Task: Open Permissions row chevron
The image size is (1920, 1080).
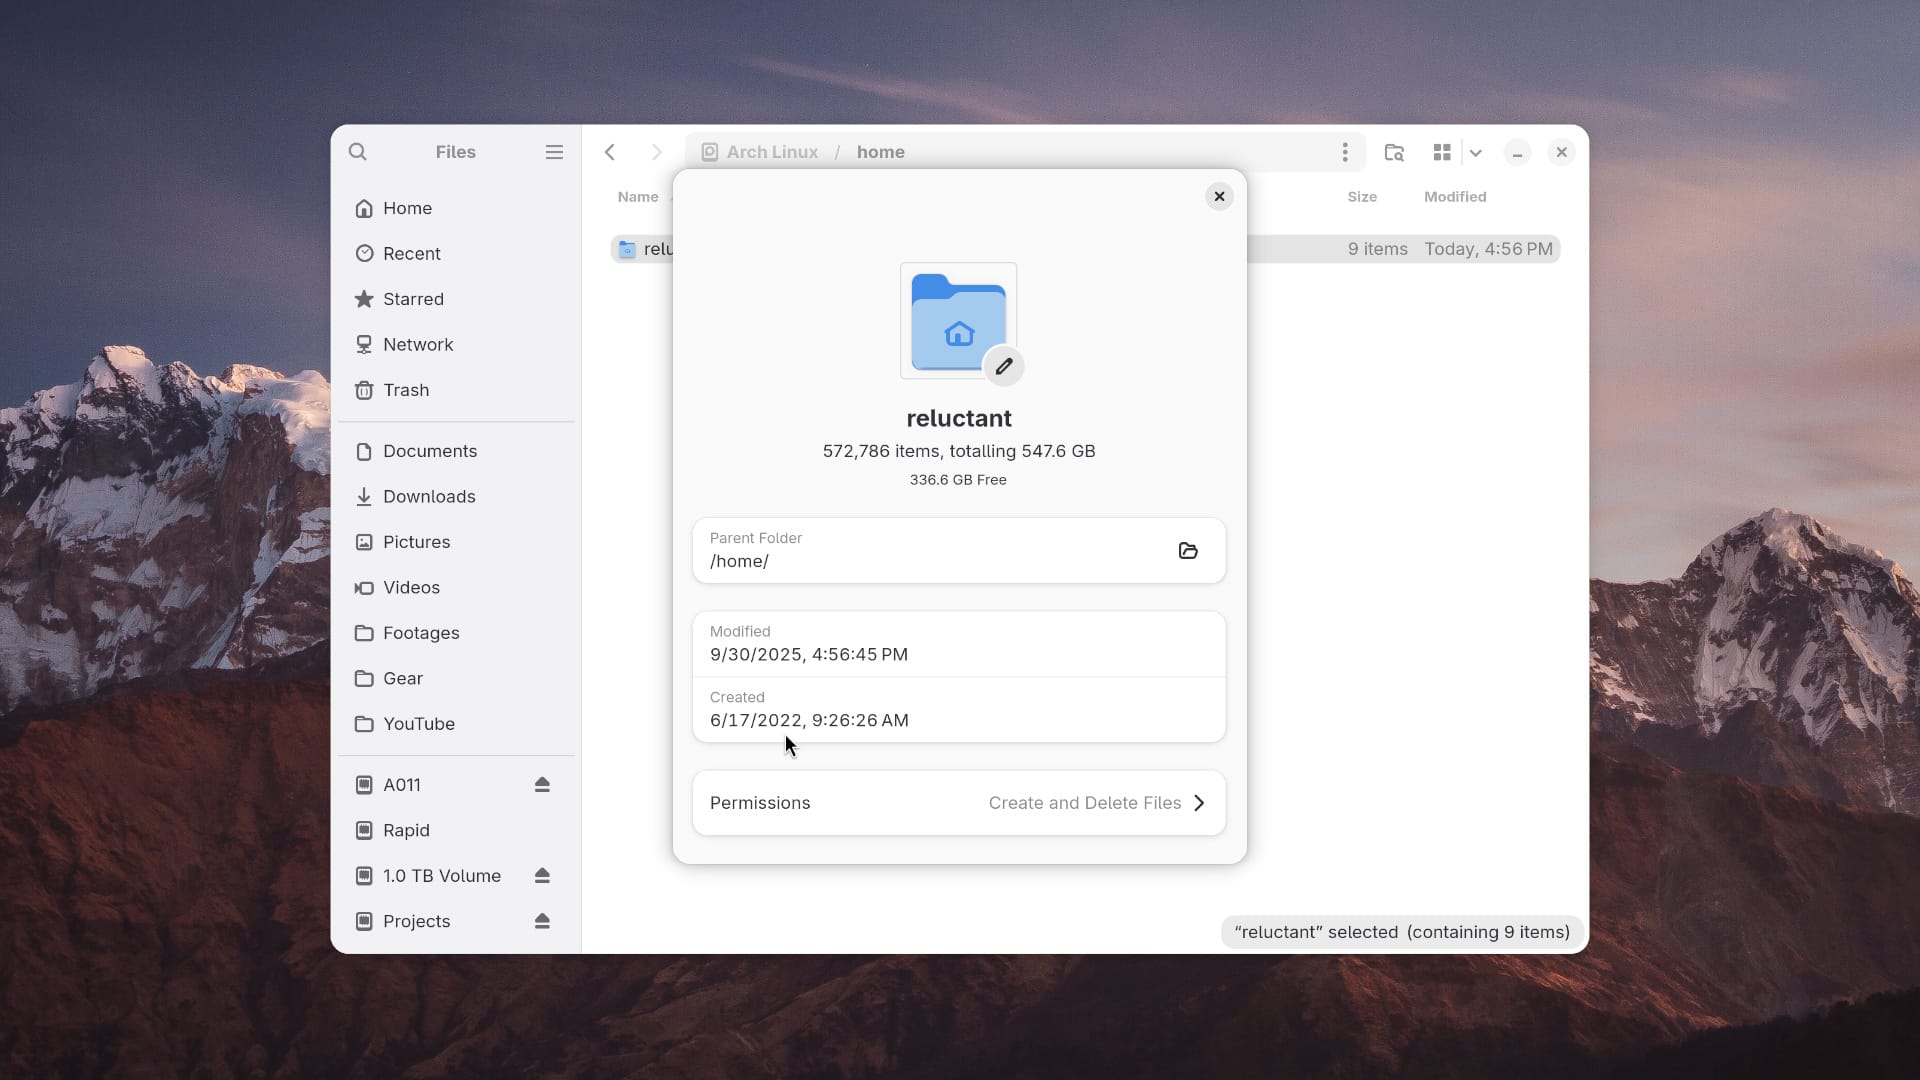Action: pyautogui.click(x=1199, y=803)
